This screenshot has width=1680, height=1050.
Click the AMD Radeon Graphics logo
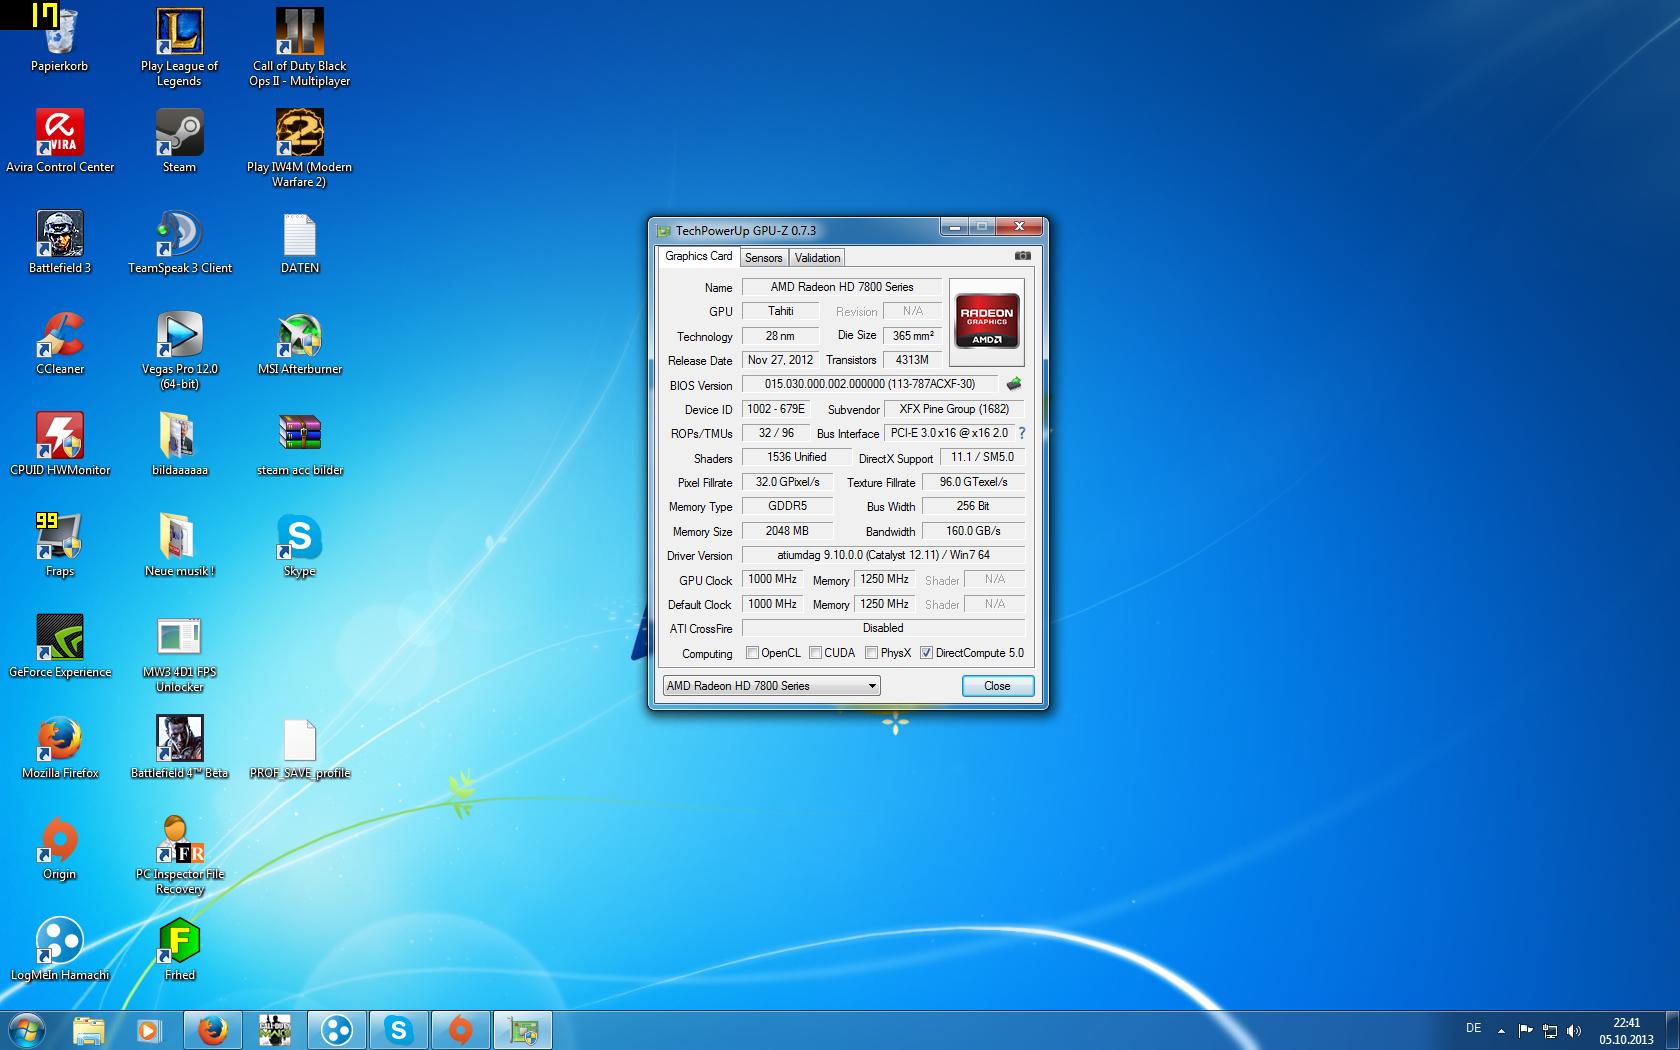[986, 321]
